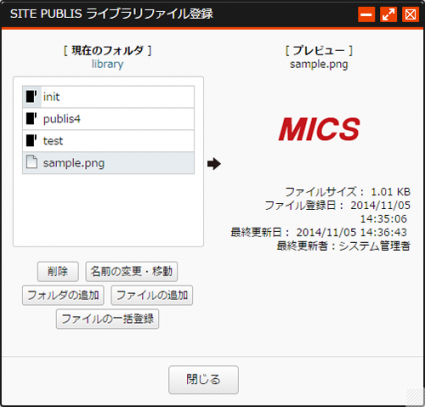Open the init folder row

pyautogui.click(x=108, y=97)
